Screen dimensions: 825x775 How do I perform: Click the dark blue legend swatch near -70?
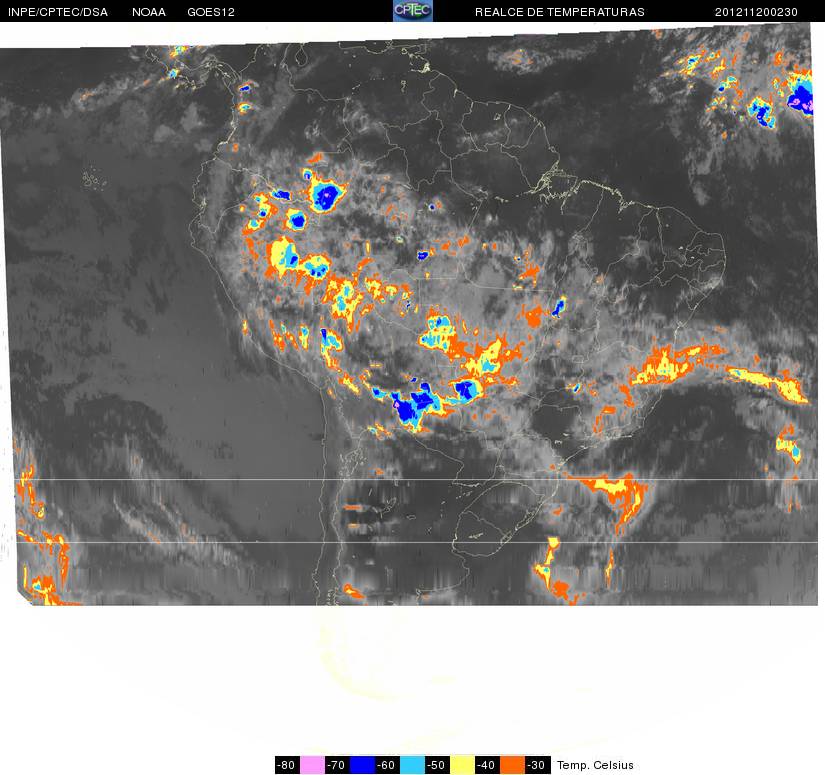362,765
